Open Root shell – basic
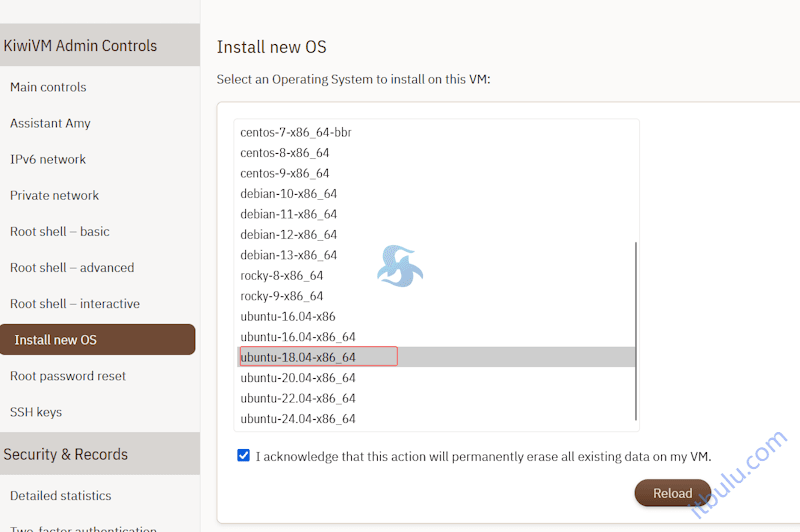The width and height of the screenshot is (800, 532). [x=60, y=231]
